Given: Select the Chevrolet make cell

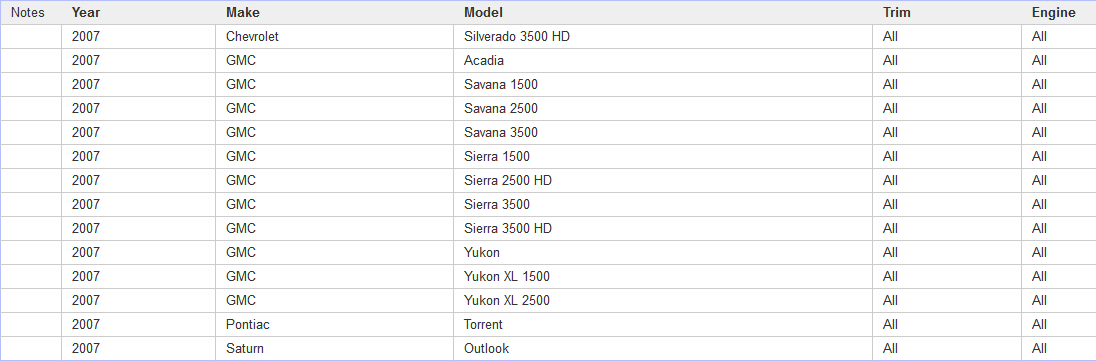Looking at the screenshot, I should [x=334, y=37].
